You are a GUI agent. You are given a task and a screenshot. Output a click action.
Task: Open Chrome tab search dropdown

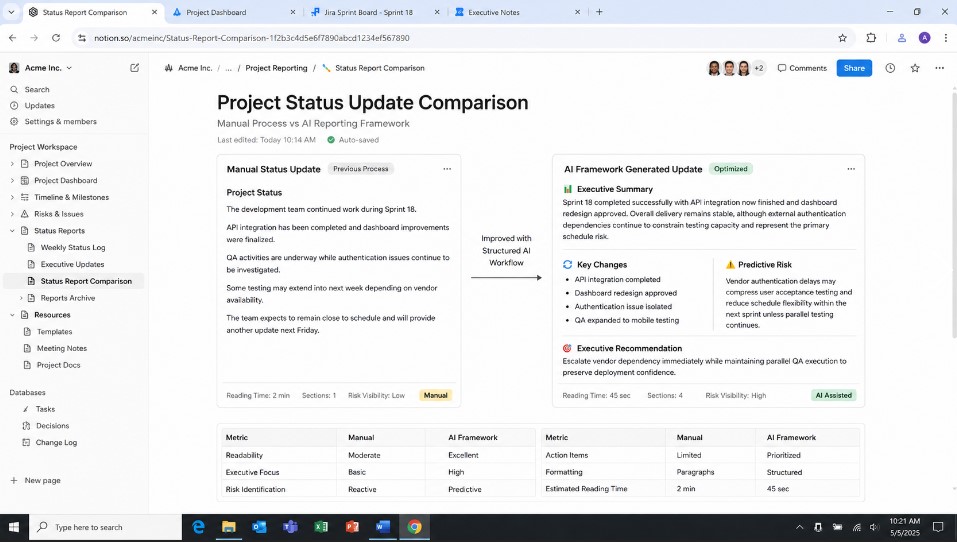[x=11, y=12]
